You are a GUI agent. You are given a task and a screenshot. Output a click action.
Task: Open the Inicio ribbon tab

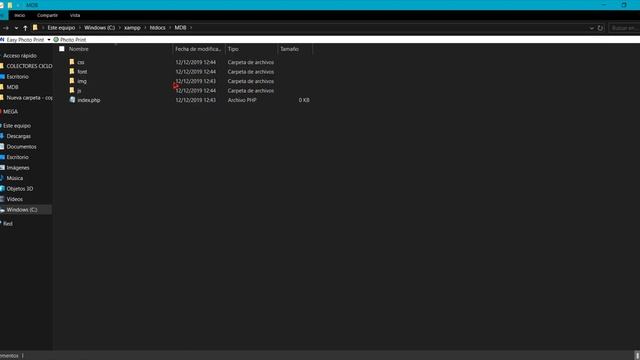tap(20, 15)
